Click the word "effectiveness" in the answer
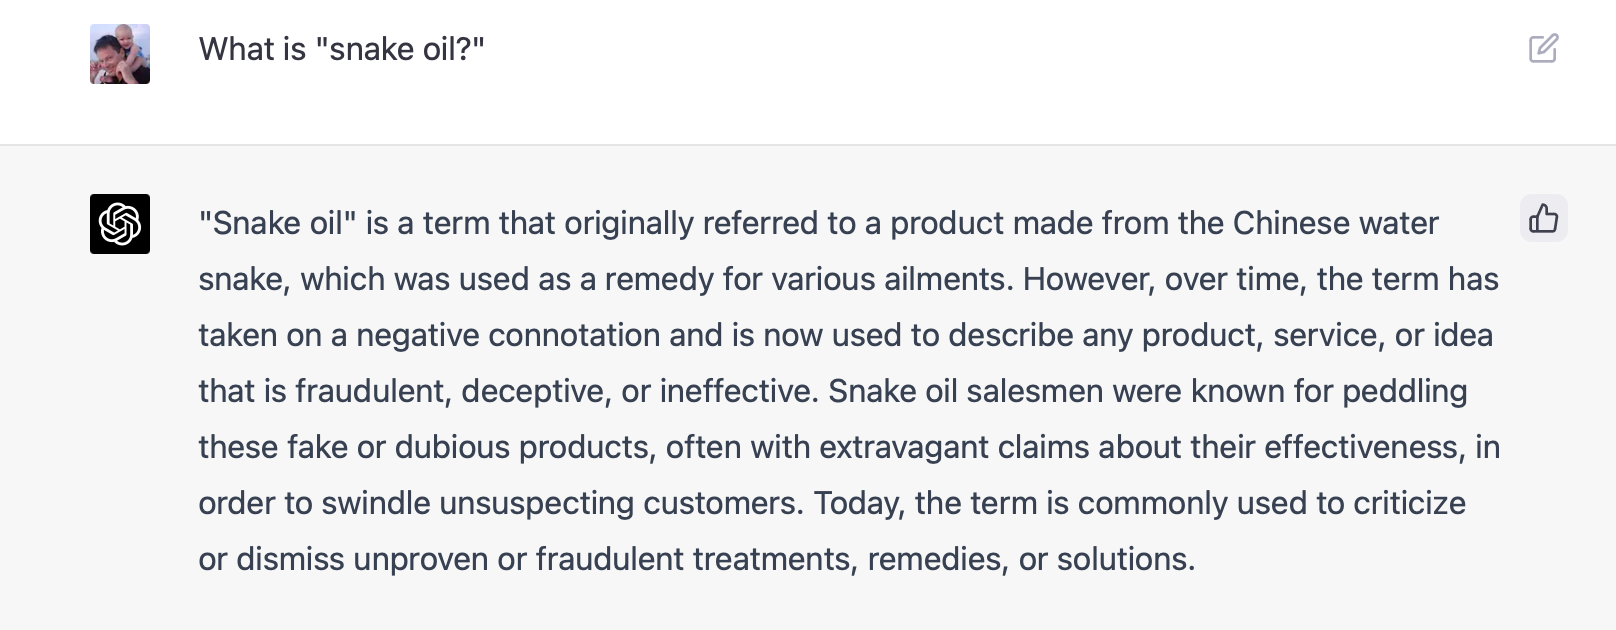Screen dimensions: 1616x630 click(1361, 447)
